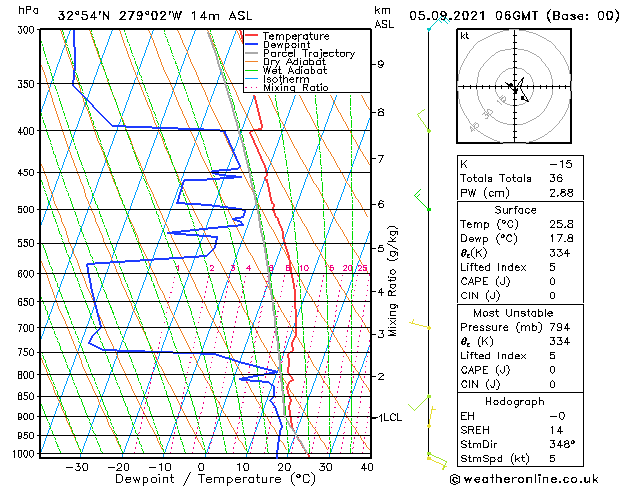Click the "-10" temperature axis label
This screenshot has width=629, height=486.
159,467
